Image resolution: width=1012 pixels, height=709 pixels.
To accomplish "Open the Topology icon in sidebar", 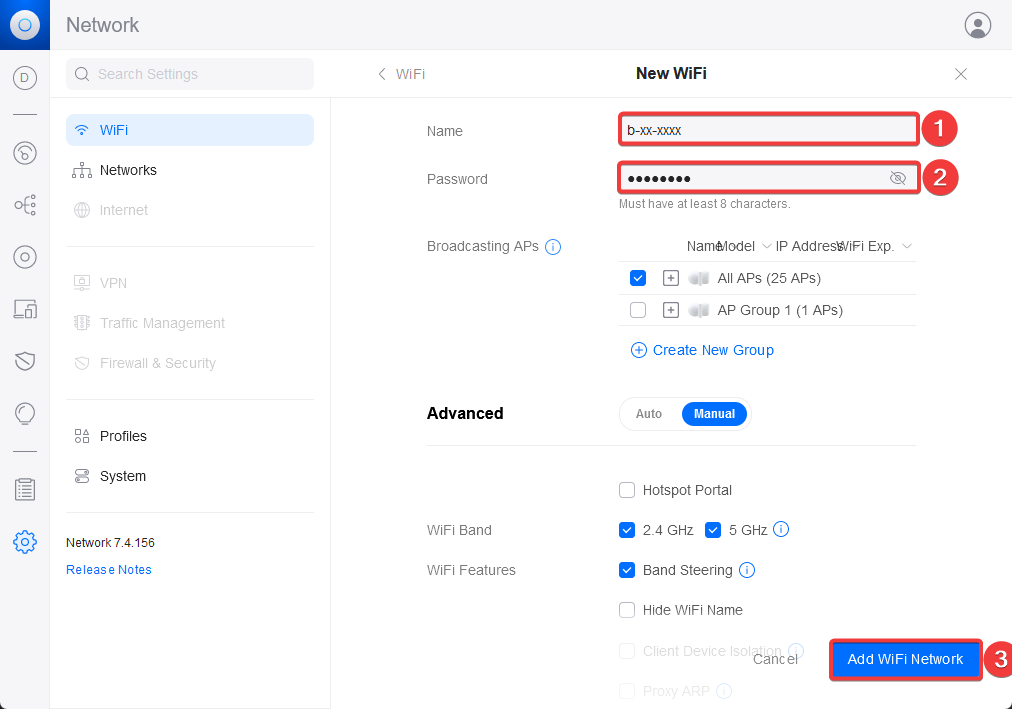I will [25, 205].
